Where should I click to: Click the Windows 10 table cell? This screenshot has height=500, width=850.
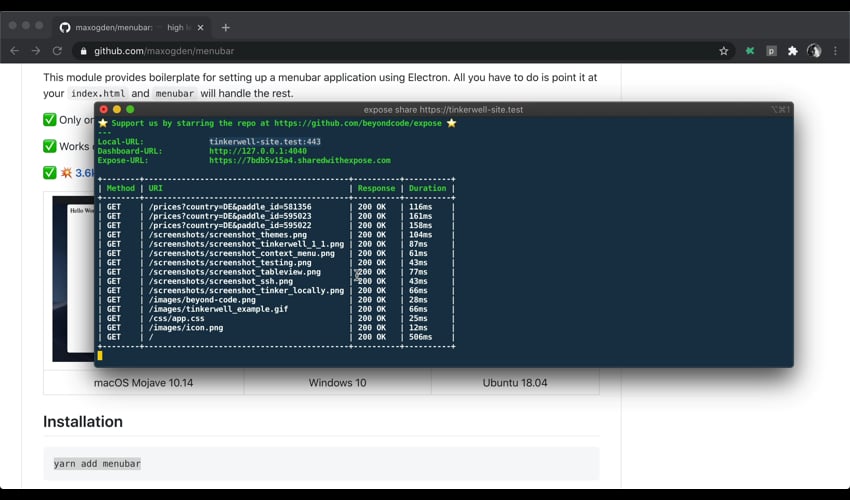(338, 382)
